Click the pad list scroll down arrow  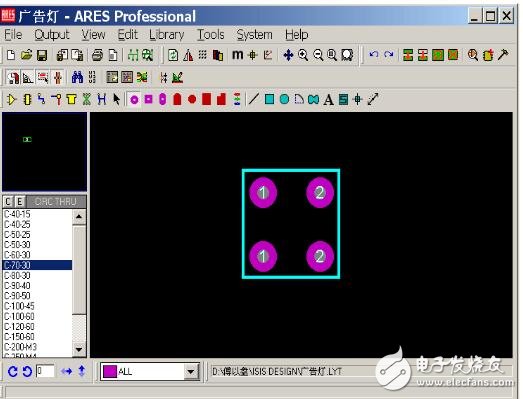click(x=79, y=349)
